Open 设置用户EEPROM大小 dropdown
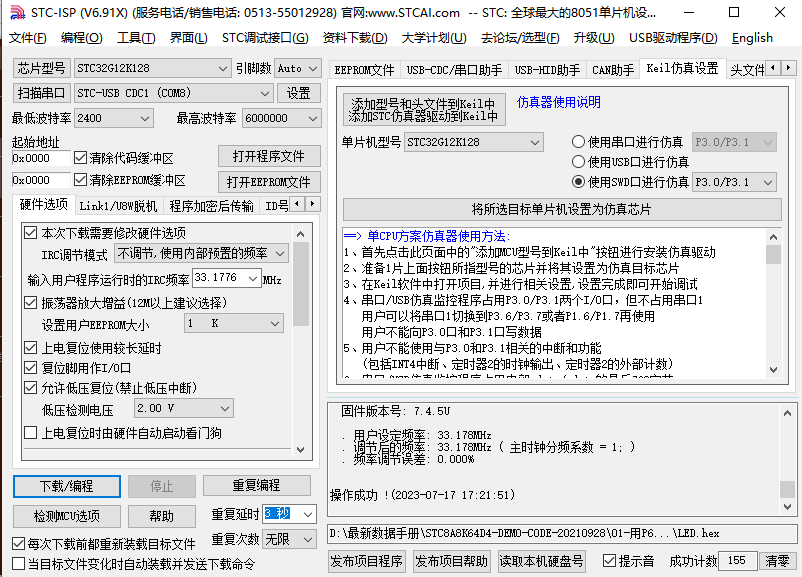The width and height of the screenshot is (802, 577). tap(233, 323)
